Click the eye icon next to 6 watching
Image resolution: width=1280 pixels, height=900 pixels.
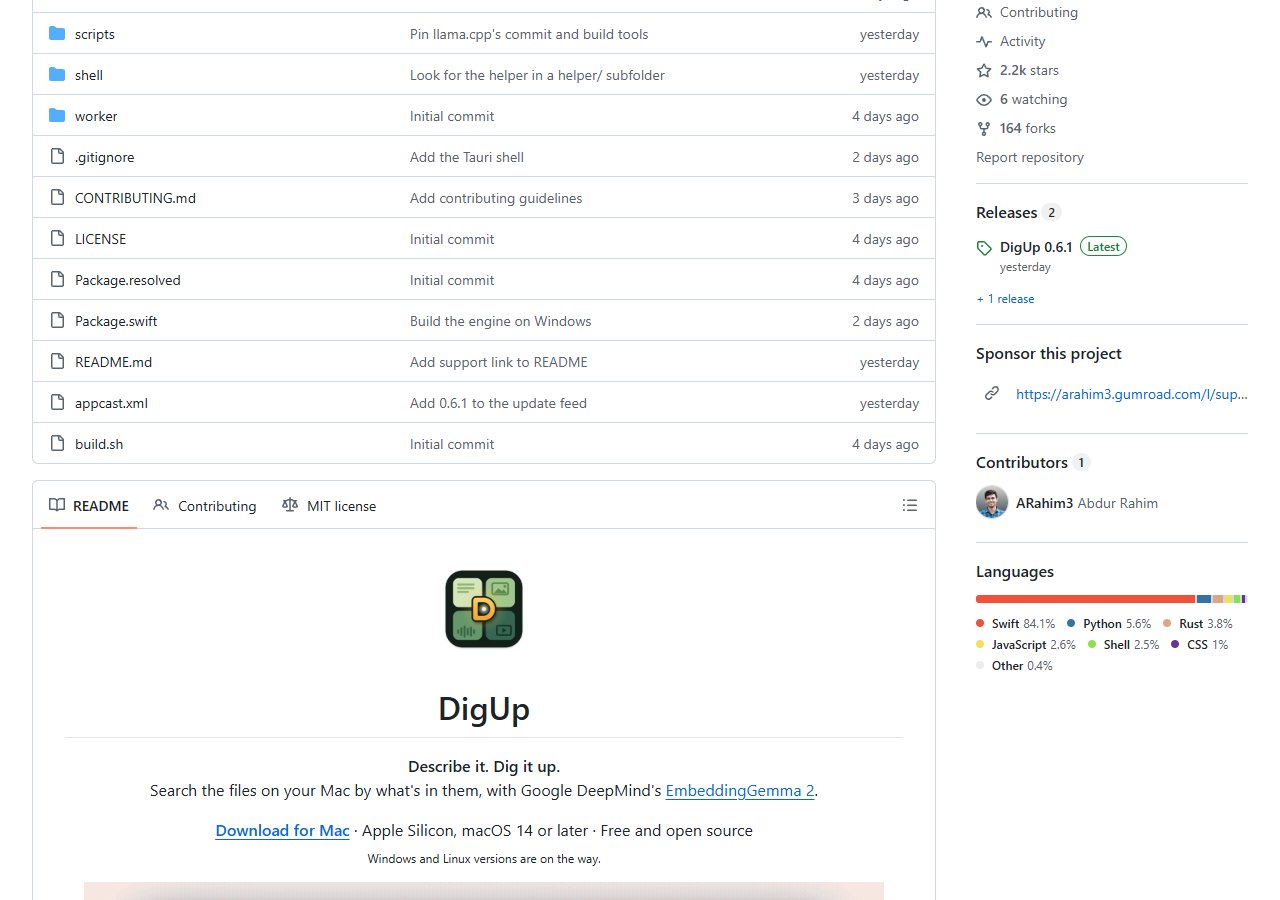(984, 99)
